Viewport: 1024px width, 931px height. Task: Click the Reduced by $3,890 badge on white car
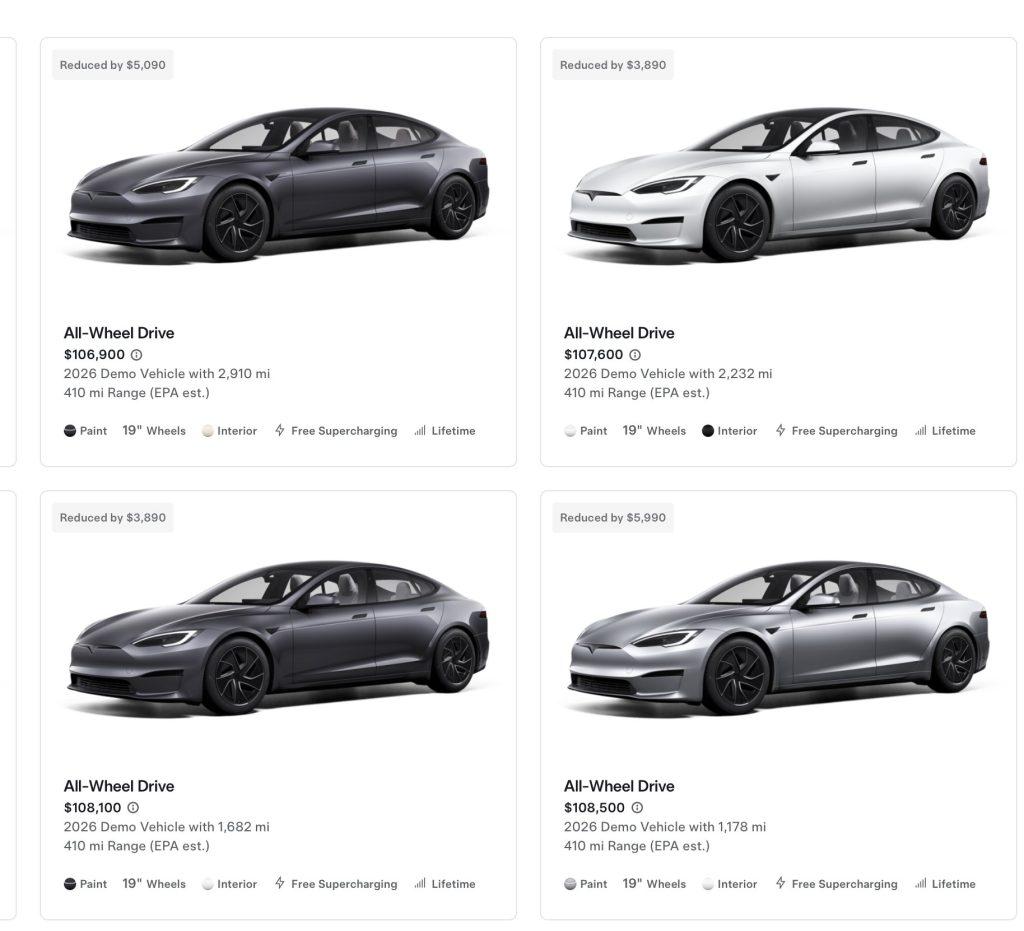(x=612, y=65)
